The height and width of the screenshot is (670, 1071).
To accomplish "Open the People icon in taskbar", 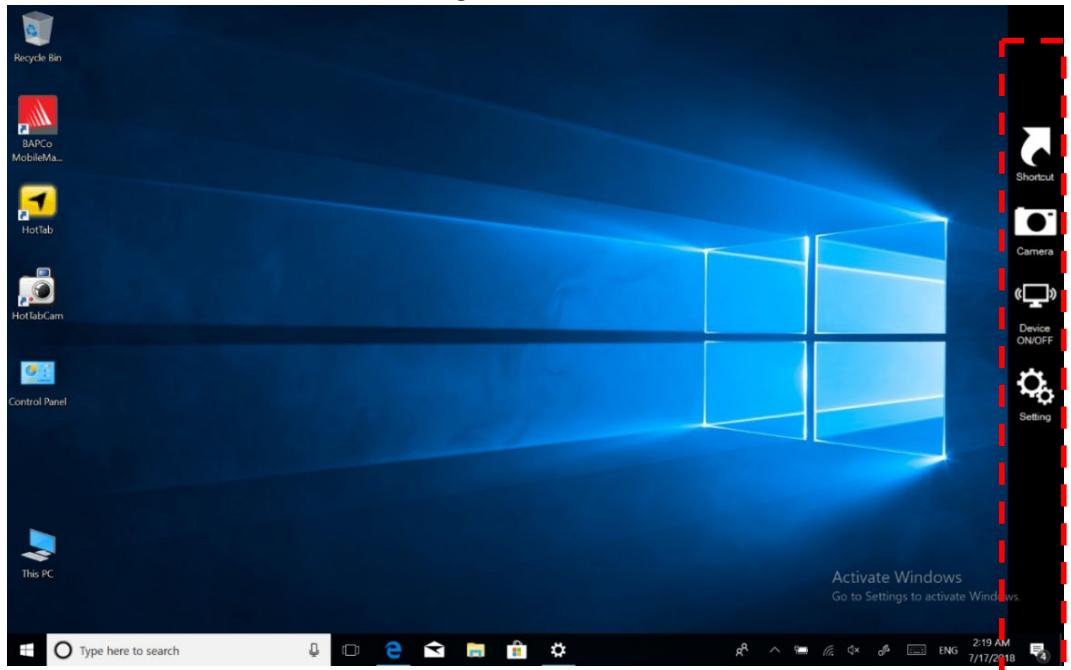I will click(x=742, y=650).
